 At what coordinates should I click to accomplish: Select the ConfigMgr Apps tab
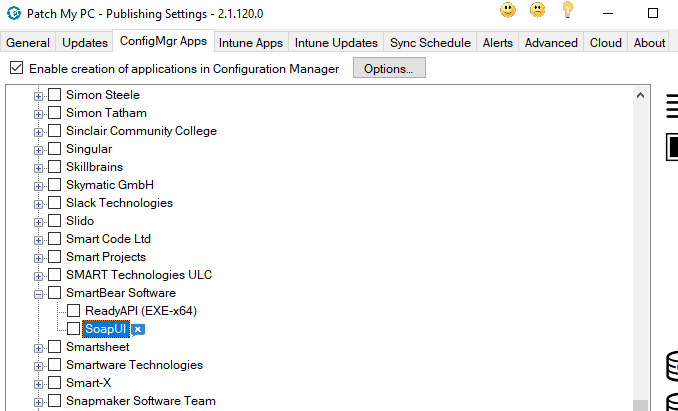pyautogui.click(x=163, y=41)
